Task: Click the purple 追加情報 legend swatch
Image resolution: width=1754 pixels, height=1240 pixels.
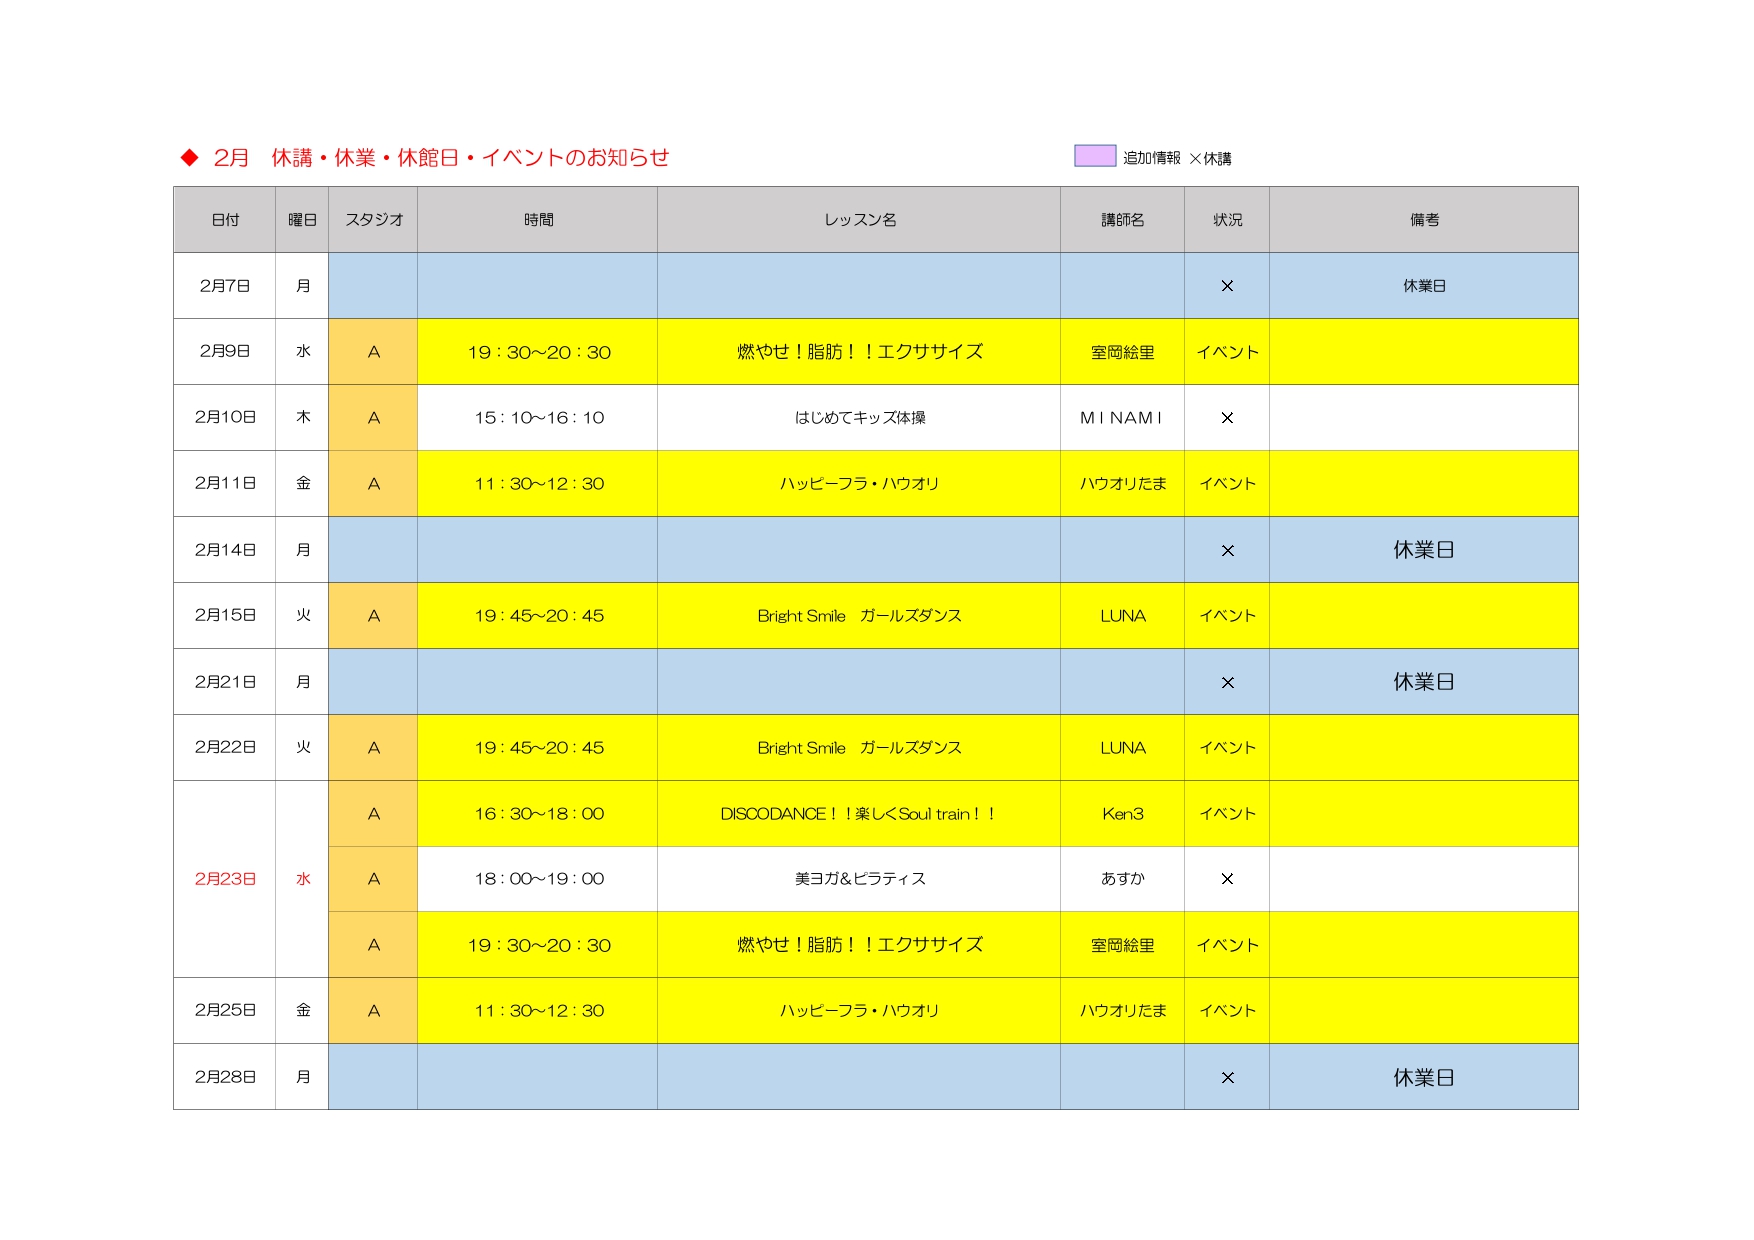Action: (x=1095, y=156)
